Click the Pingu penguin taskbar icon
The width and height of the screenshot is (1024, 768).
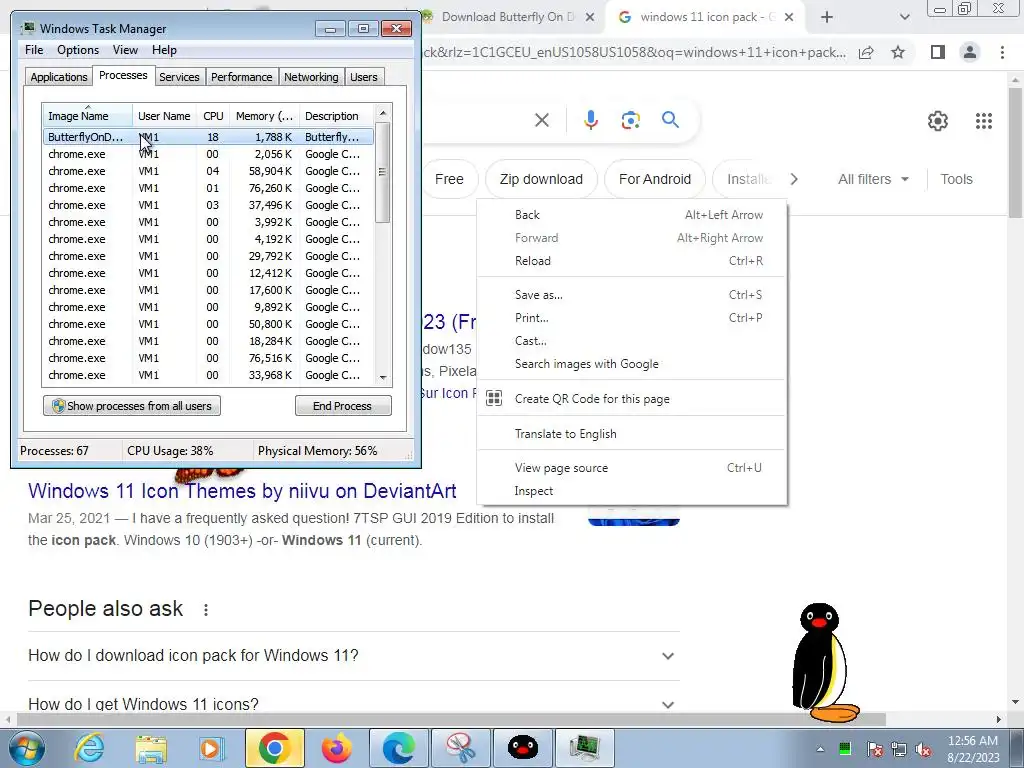(522, 748)
